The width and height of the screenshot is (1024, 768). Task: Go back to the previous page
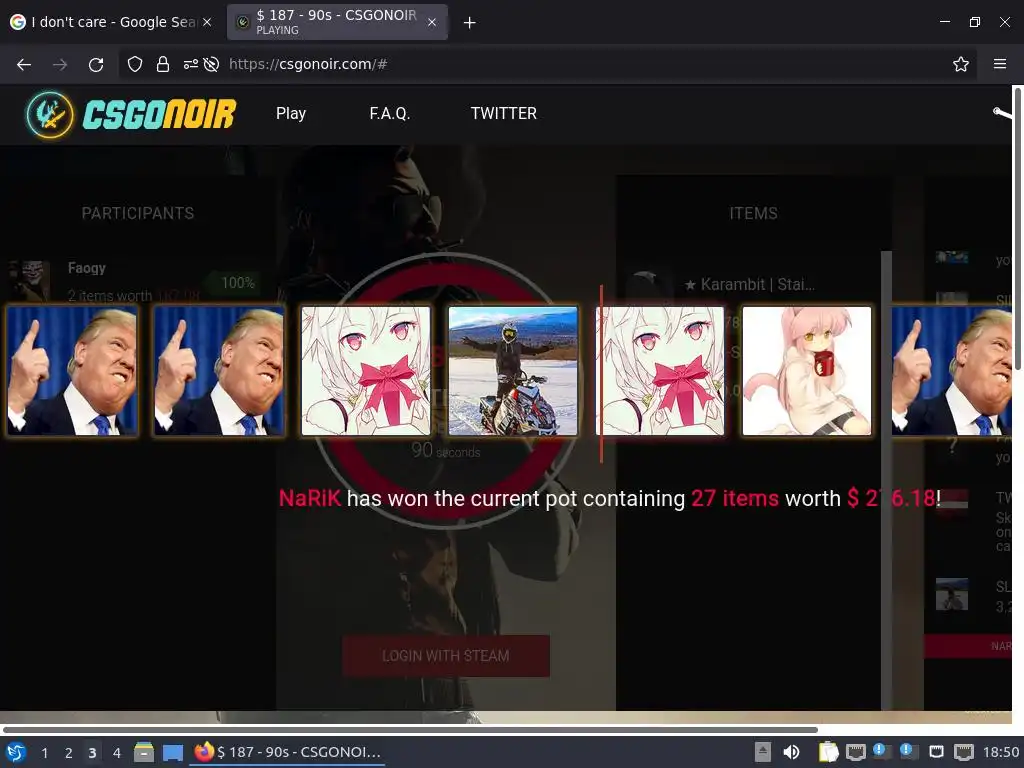click(24, 64)
